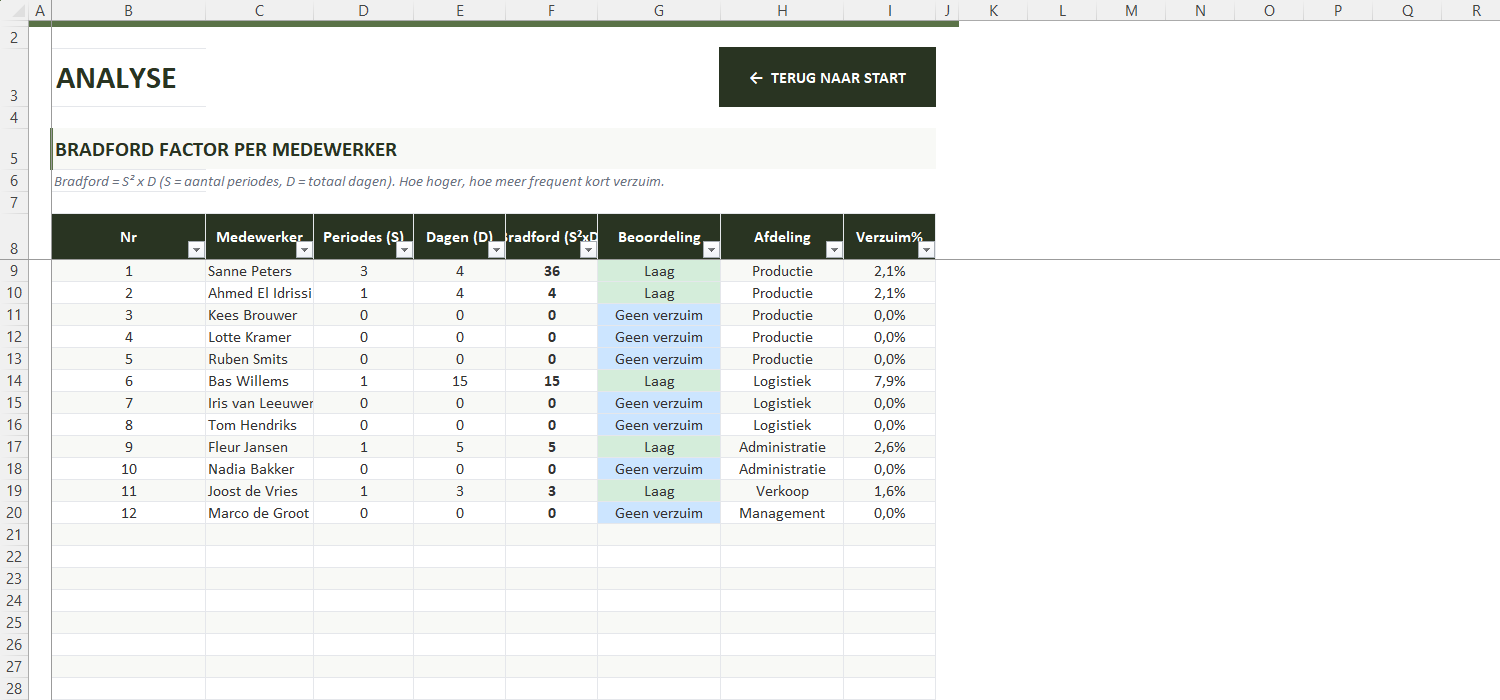The height and width of the screenshot is (700, 1500).
Task: Click the Bradford formula explanation text
Action: [359, 182]
